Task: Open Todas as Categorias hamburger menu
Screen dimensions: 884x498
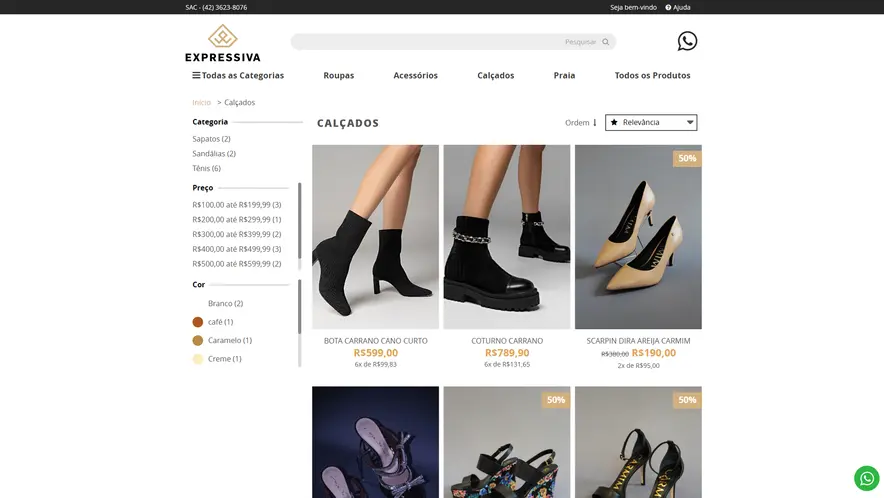Action: click(196, 75)
